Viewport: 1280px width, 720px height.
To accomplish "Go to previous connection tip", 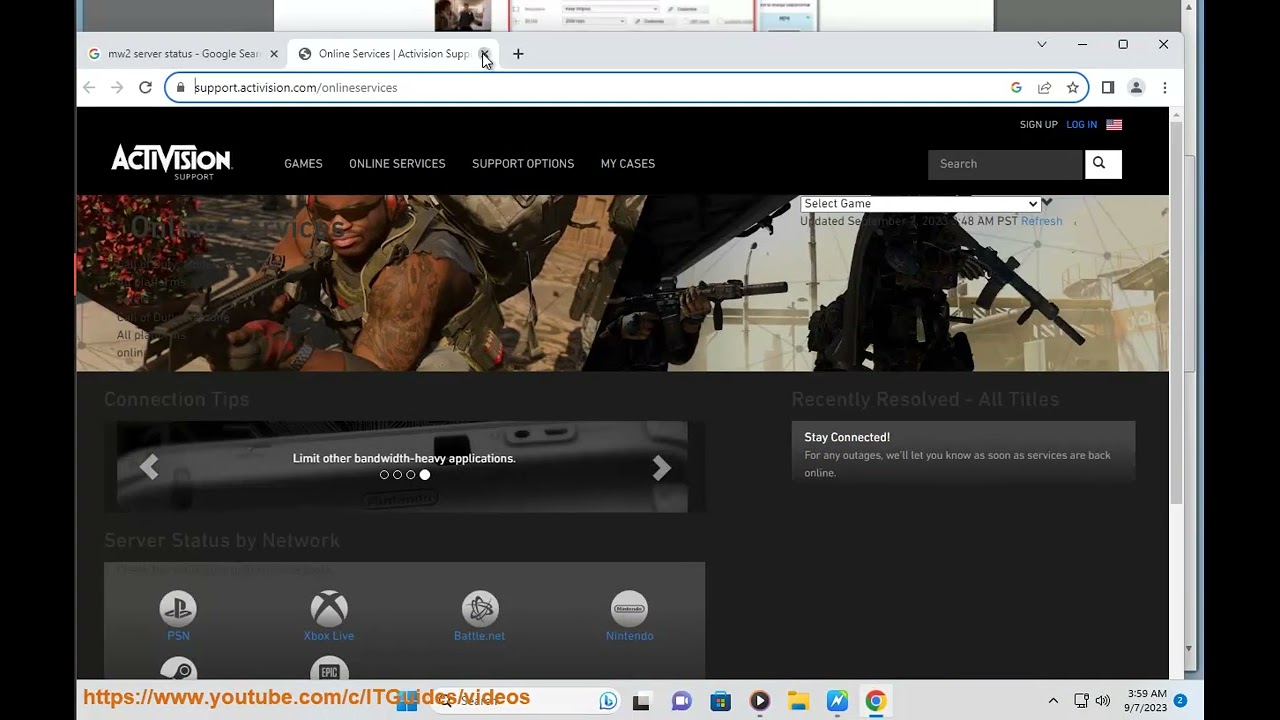I will [149, 467].
